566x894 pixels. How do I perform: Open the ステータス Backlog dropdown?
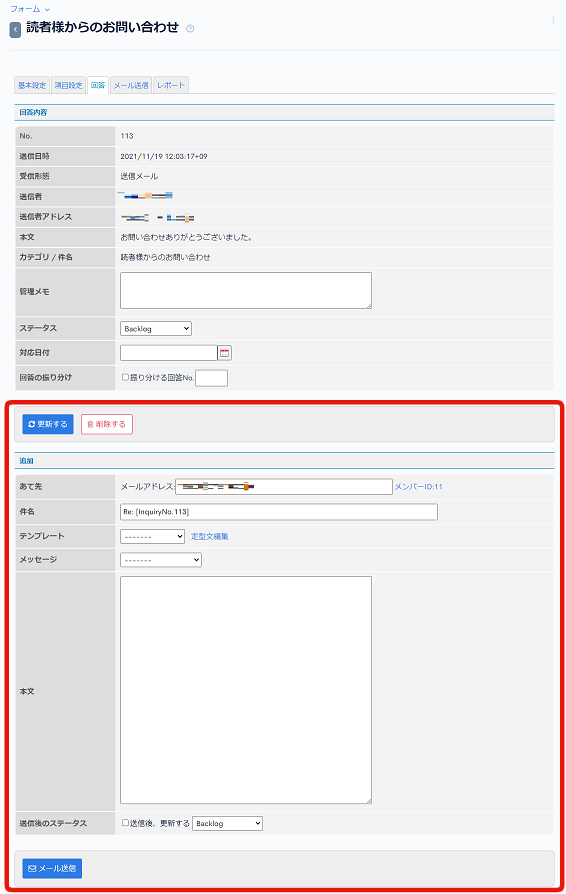pyautogui.click(x=156, y=328)
